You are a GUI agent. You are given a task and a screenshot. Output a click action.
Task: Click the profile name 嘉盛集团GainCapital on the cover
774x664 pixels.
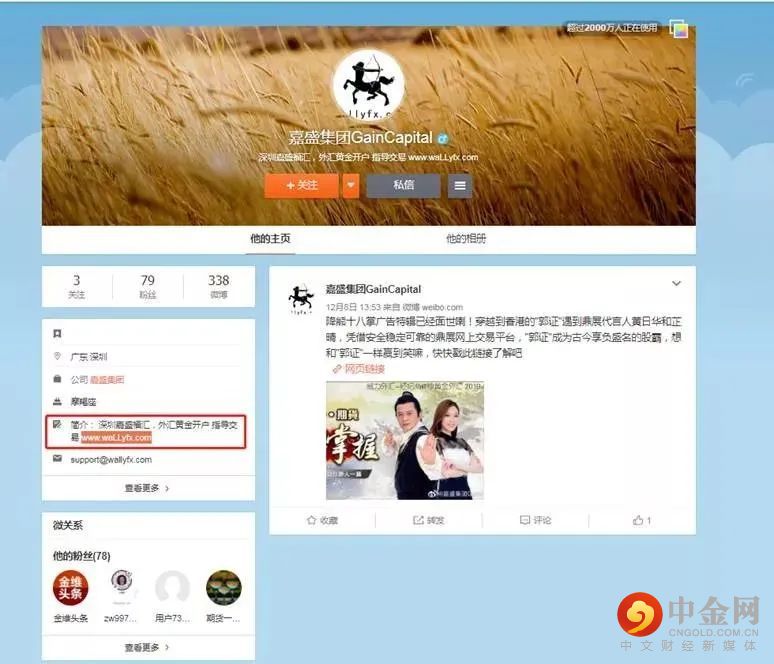[360, 138]
